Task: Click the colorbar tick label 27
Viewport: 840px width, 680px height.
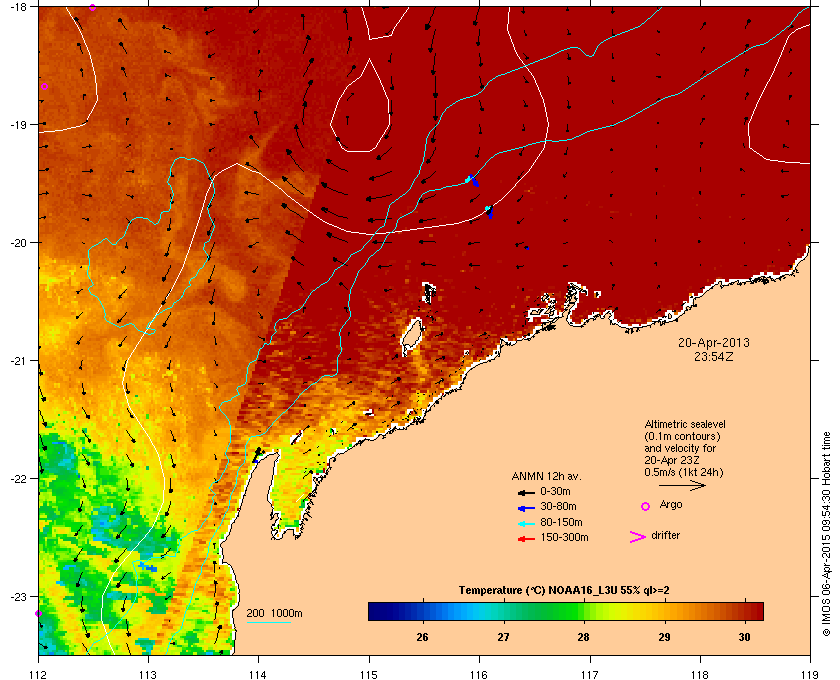Action: click(x=503, y=637)
